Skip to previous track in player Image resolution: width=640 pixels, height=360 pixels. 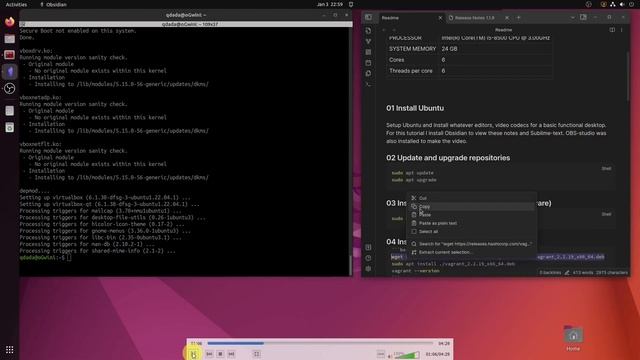pyautogui.click(x=209, y=354)
